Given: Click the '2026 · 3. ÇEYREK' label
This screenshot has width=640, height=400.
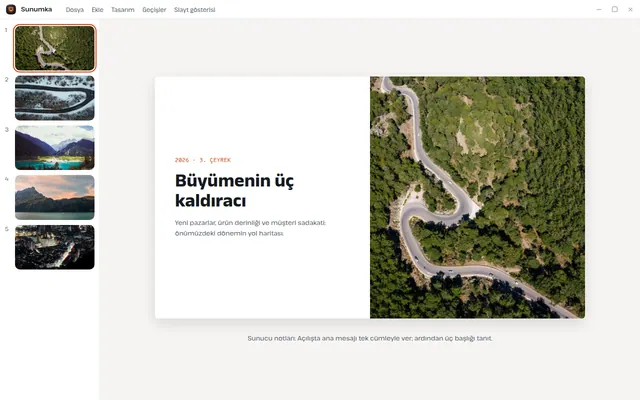Looking at the screenshot, I should coord(203,160).
